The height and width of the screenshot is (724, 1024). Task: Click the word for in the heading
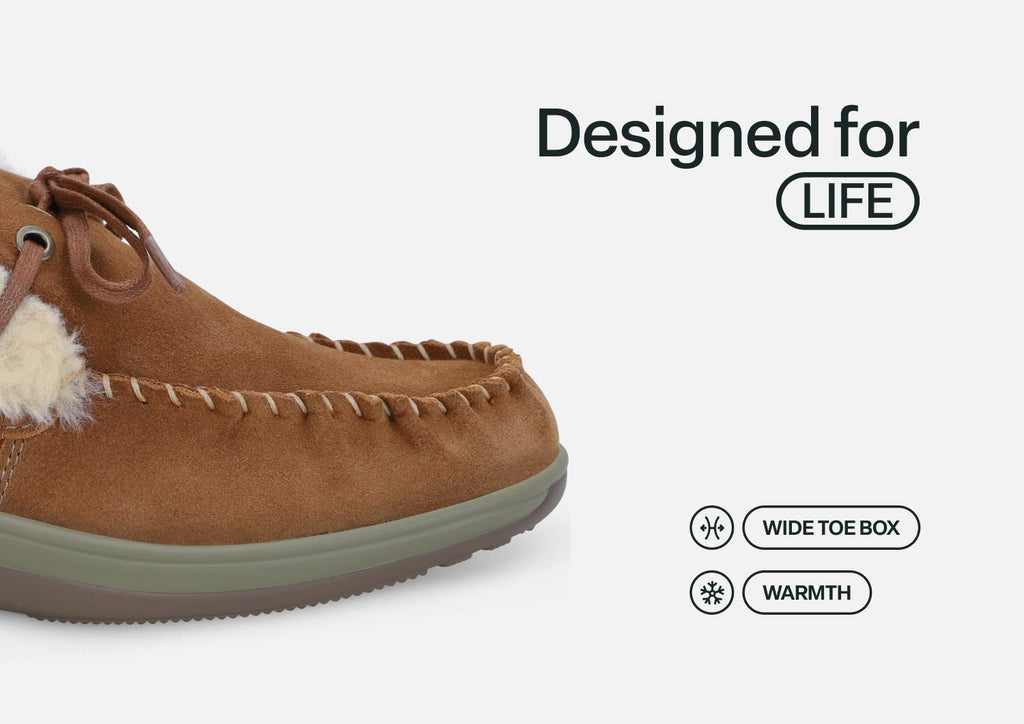pyautogui.click(x=876, y=133)
